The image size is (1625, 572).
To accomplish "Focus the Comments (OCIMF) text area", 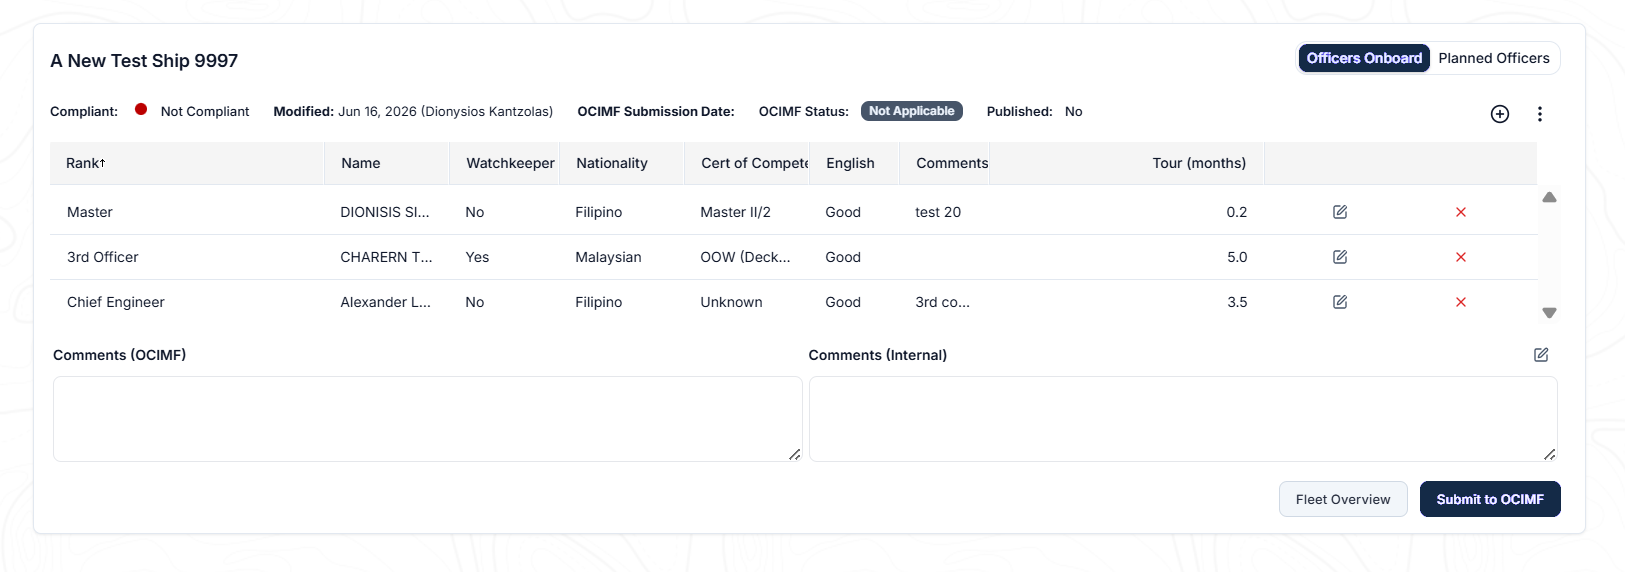I will point(427,419).
